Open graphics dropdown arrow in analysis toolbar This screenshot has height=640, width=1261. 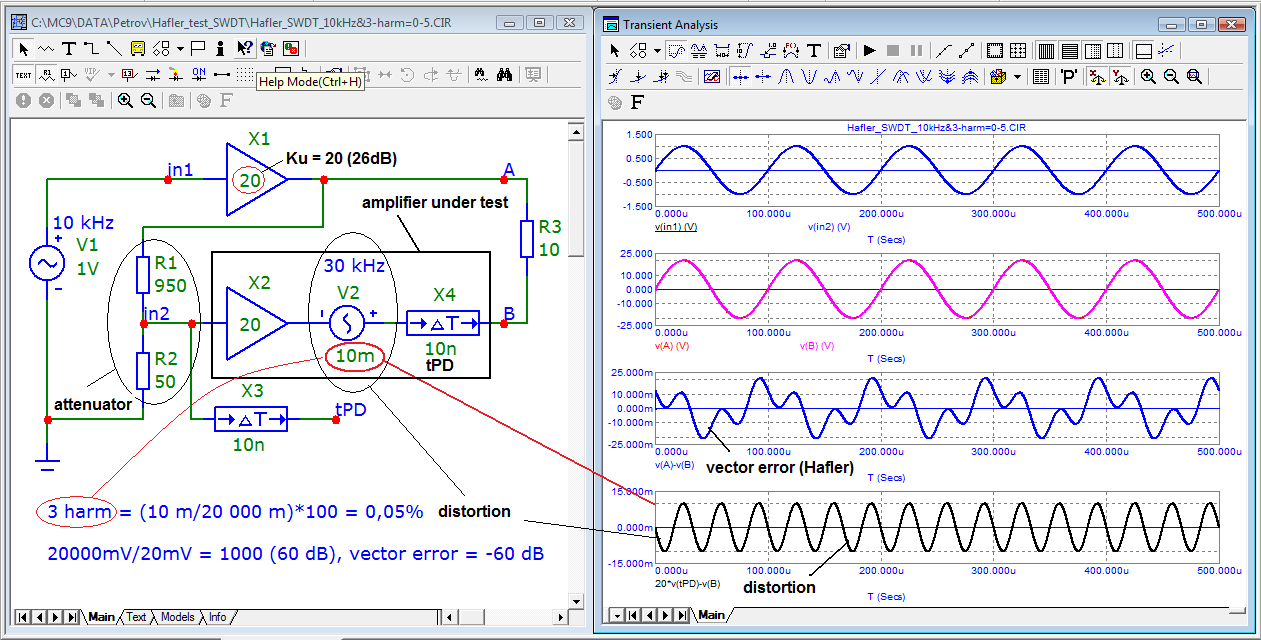pos(657,50)
